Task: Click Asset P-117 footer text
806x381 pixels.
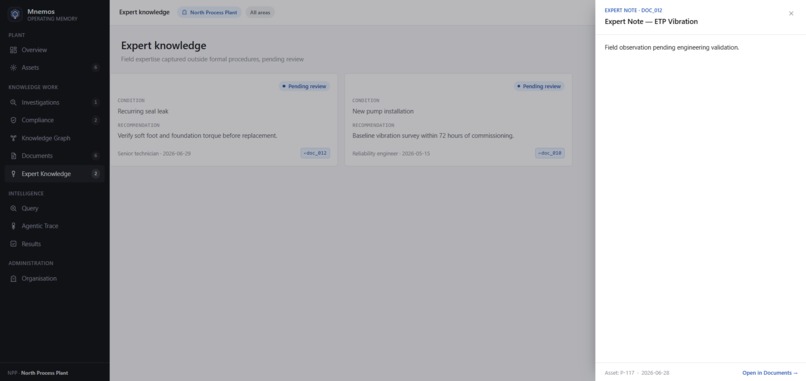Action: pyautogui.click(x=619, y=373)
